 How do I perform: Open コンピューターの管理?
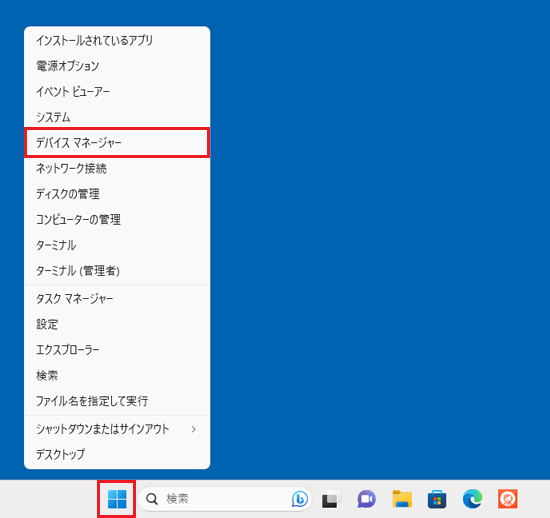point(117,220)
